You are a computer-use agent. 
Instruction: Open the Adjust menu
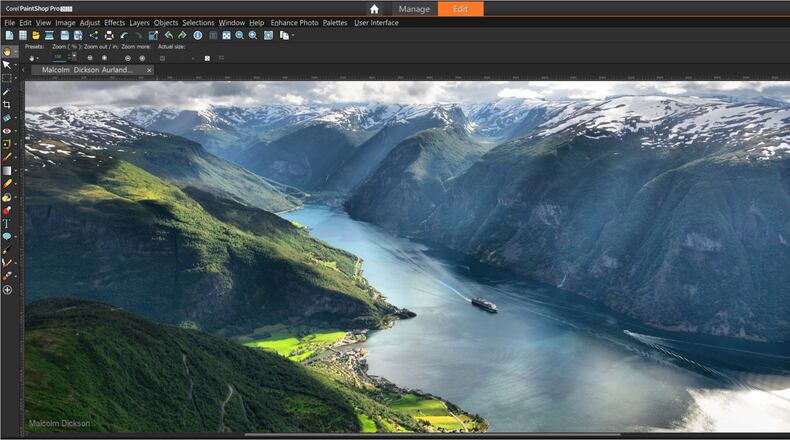pos(90,23)
